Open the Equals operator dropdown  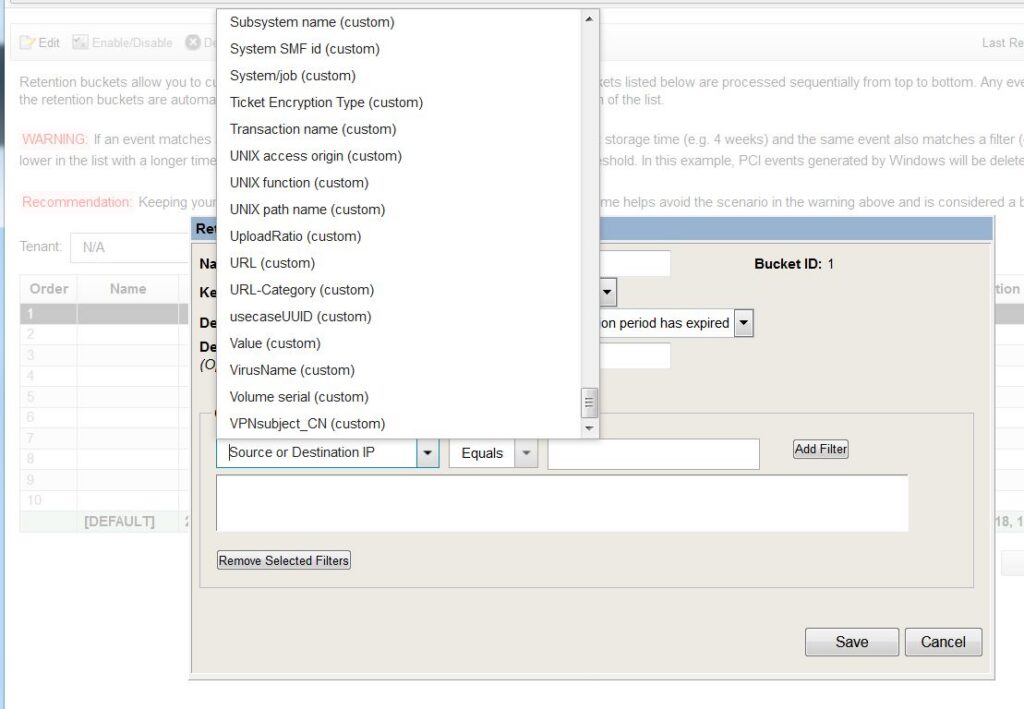pos(526,453)
